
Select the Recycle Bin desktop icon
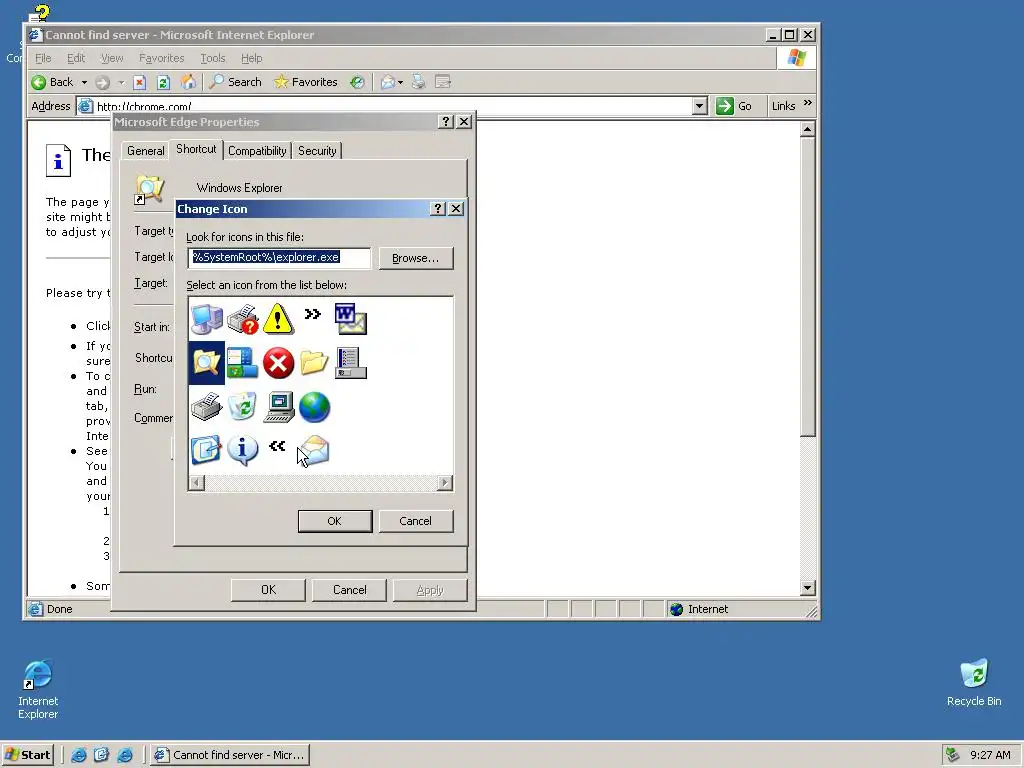974,682
